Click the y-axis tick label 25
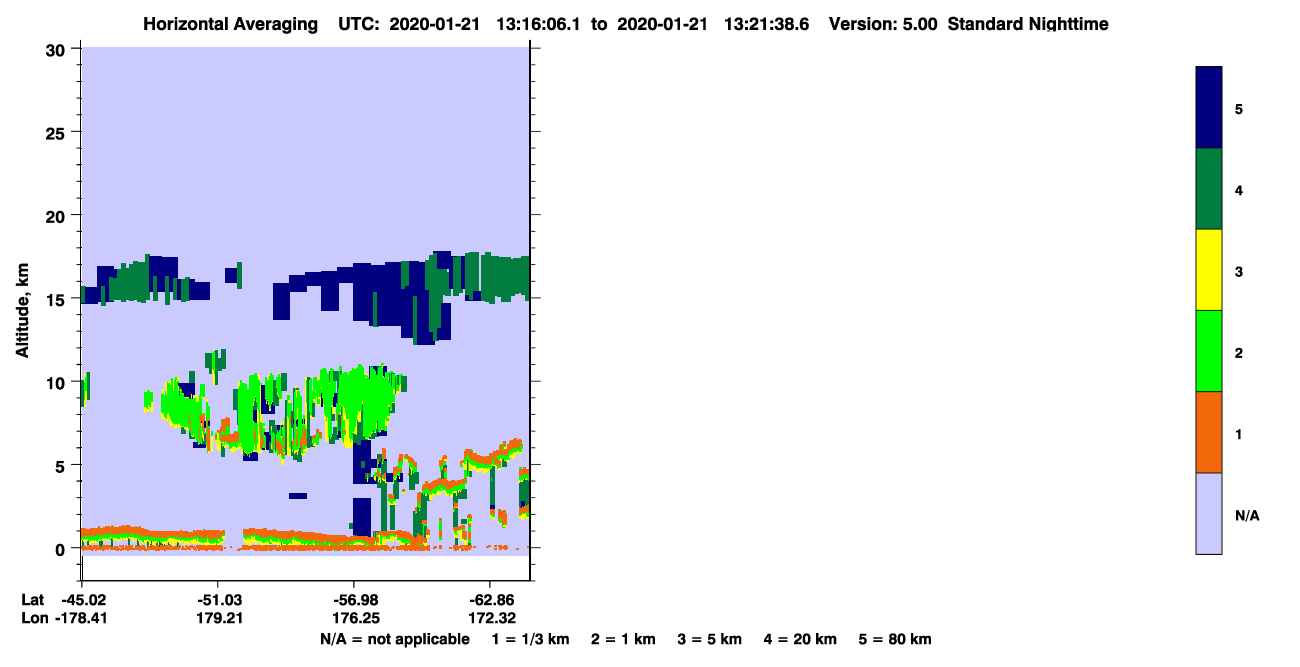1300x667 pixels. pyautogui.click(x=57, y=133)
